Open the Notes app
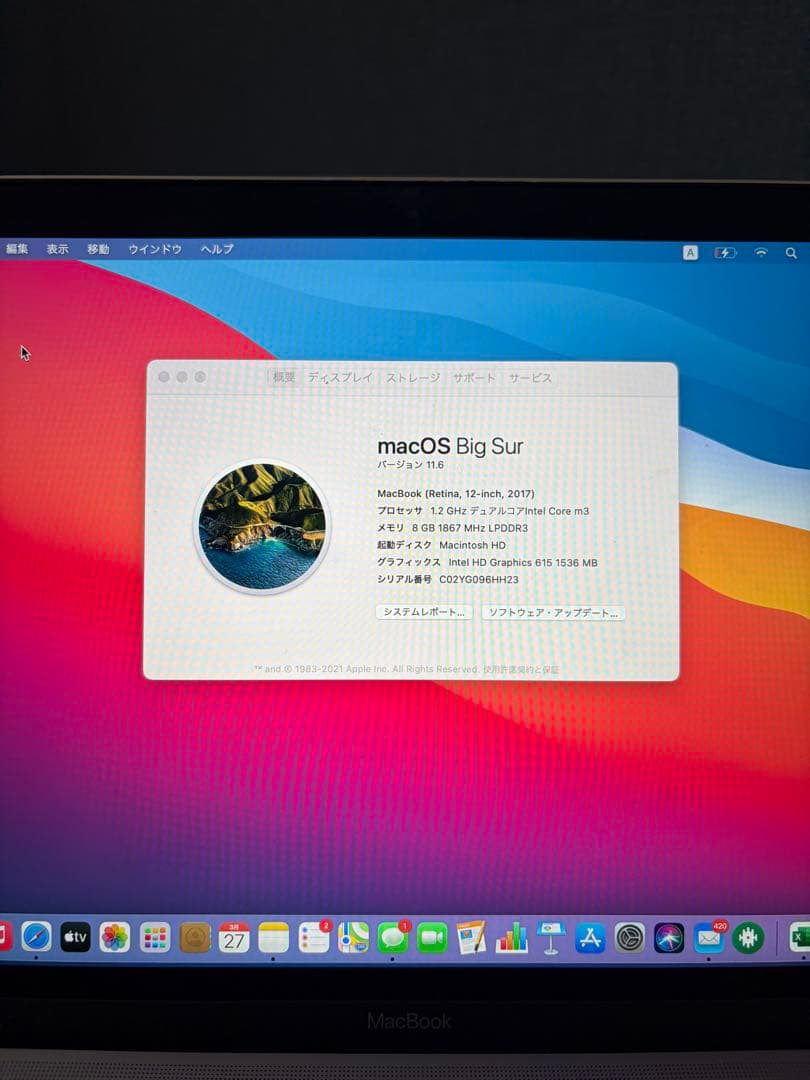Viewport: 810px width, 1080px height. click(x=274, y=937)
